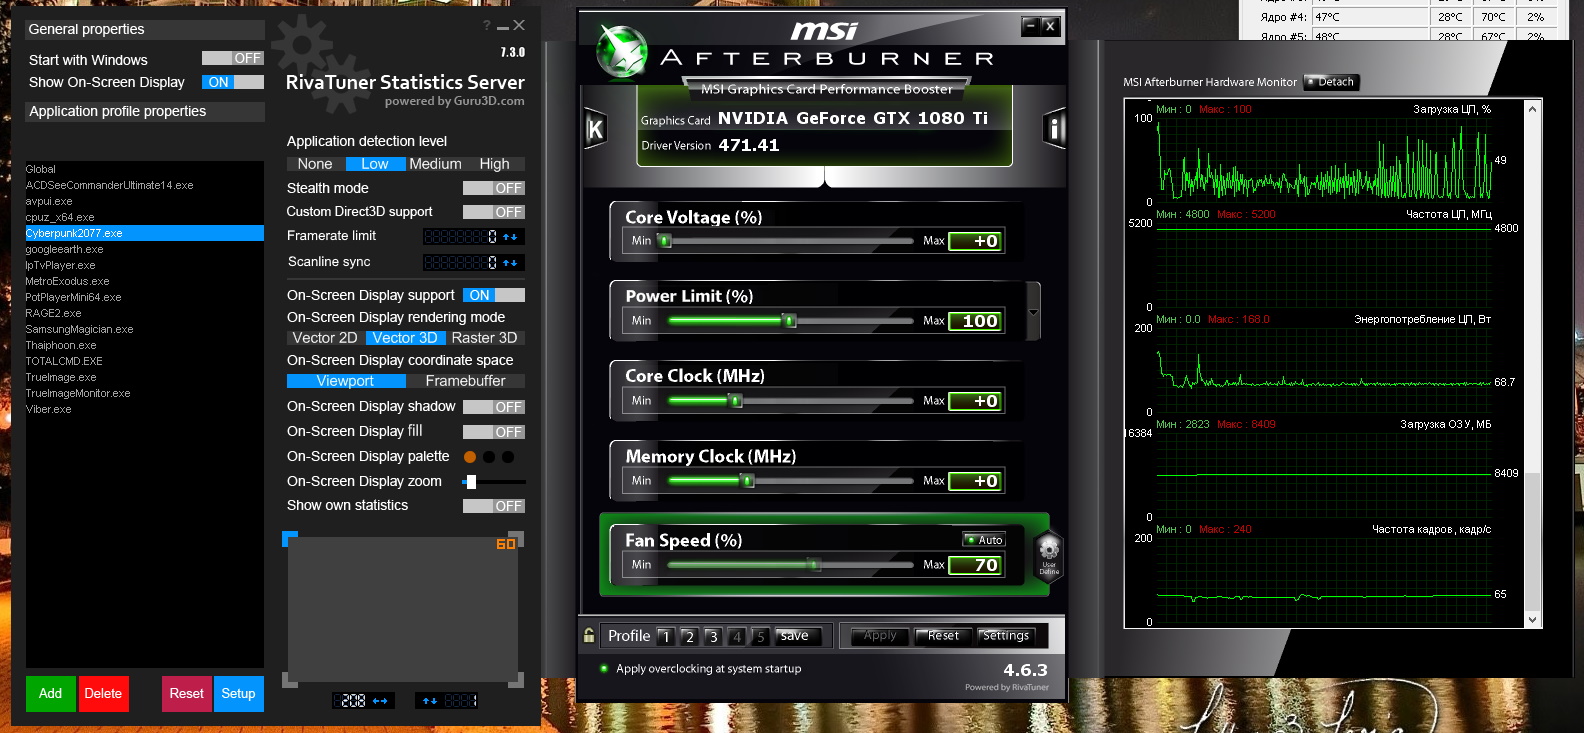Image resolution: width=1584 pixels, height=733 pixels.
Task: Toggle Fan Speed Auto button
Action: point(984,540)
